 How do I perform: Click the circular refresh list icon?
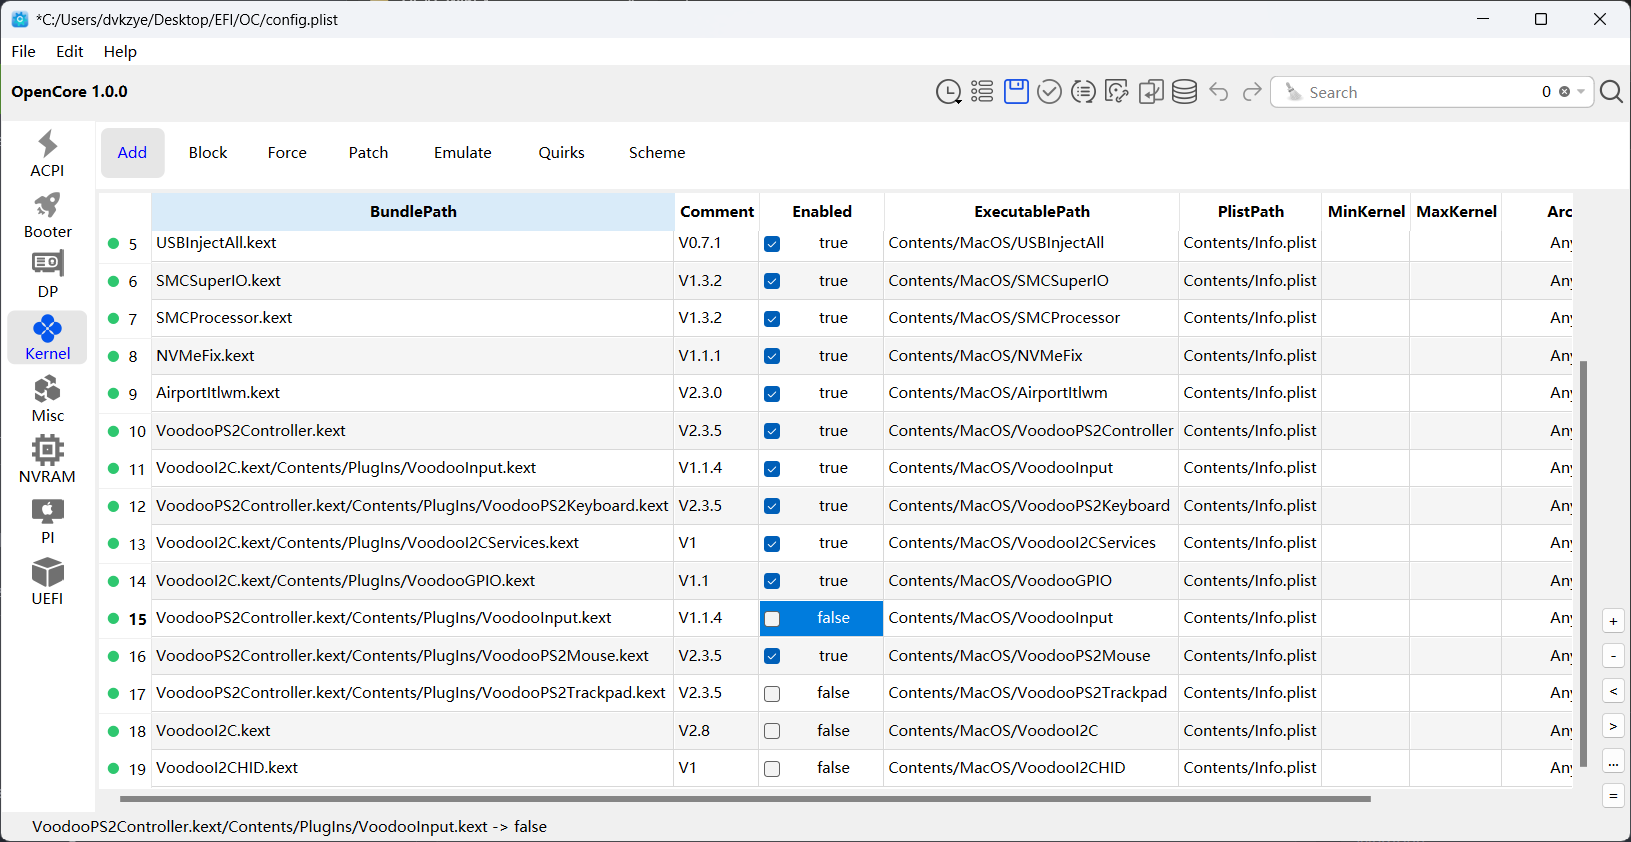click(1083, 92)
